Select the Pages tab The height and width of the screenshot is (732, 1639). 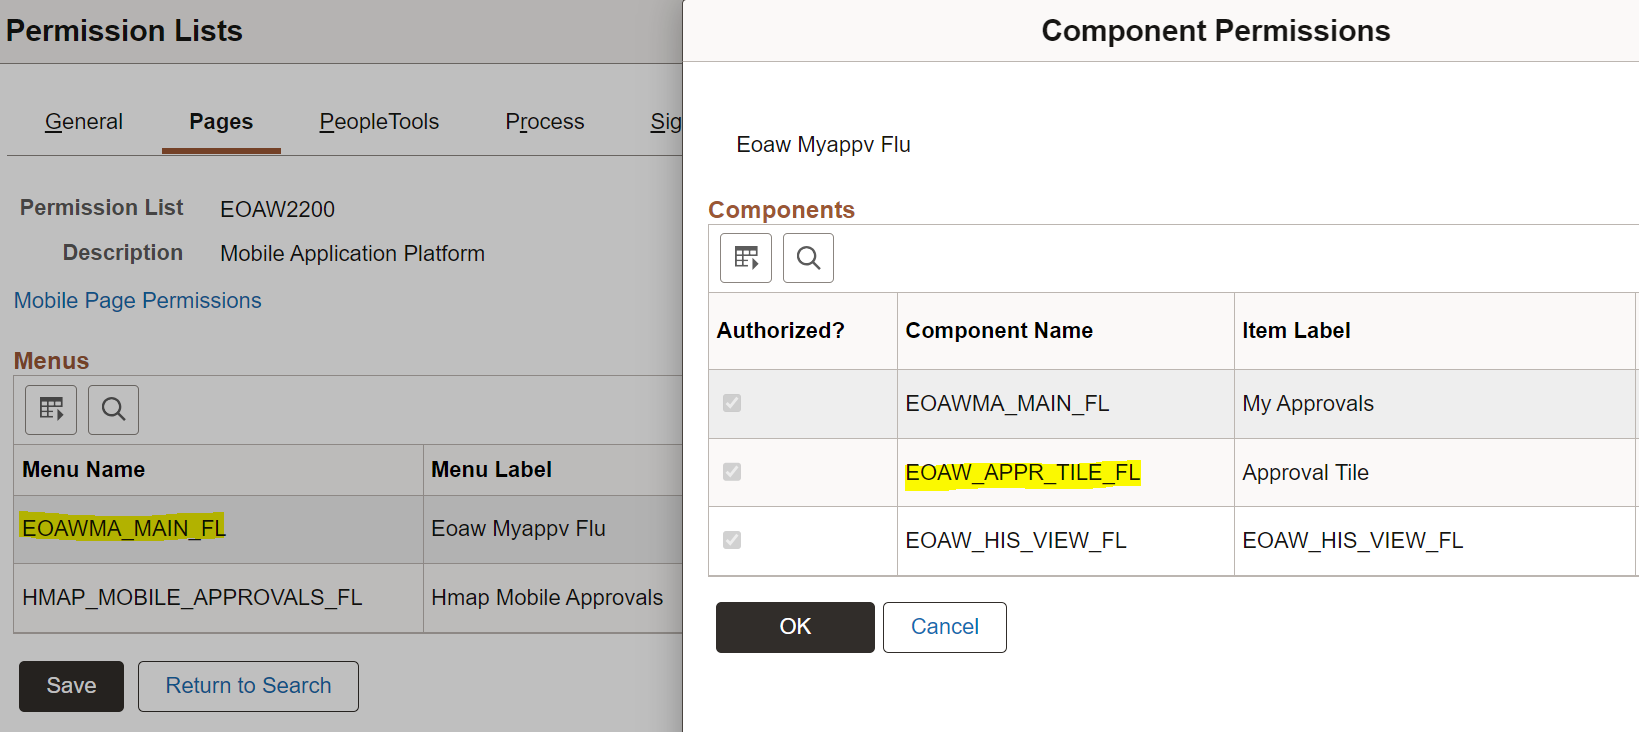221,122
